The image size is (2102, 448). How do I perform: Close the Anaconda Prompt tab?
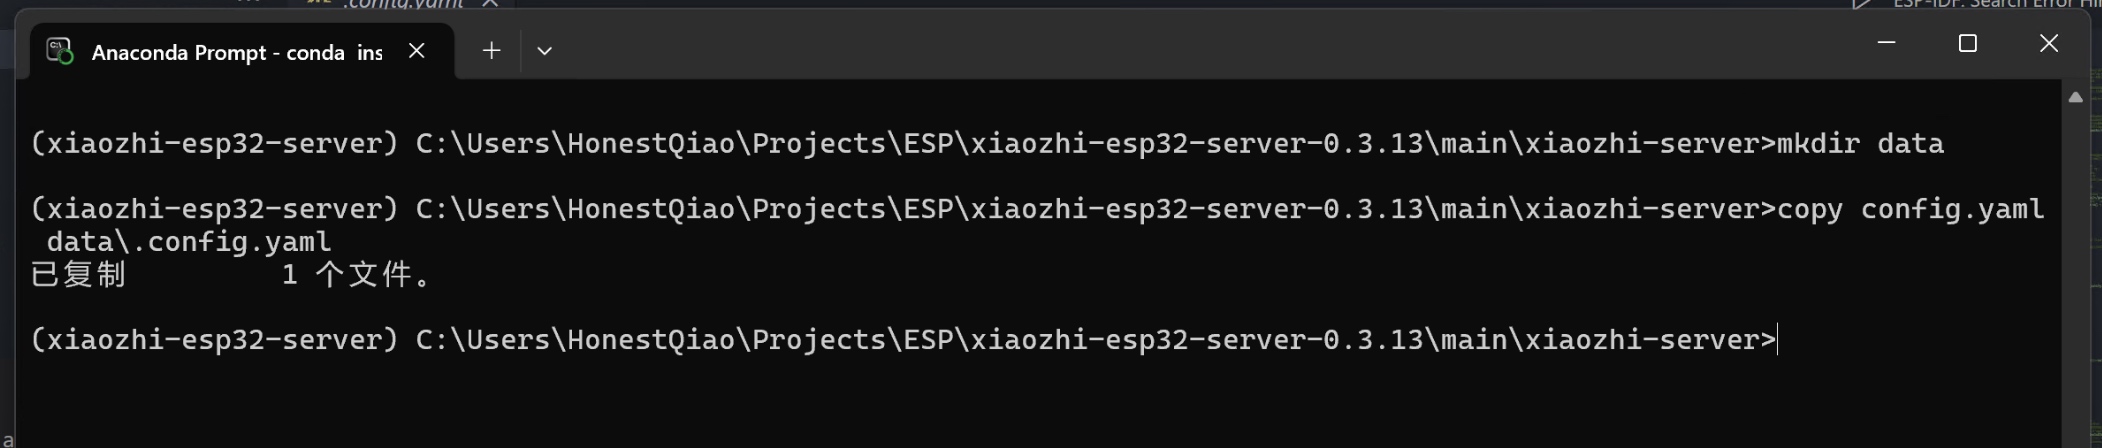coord(417,50)
